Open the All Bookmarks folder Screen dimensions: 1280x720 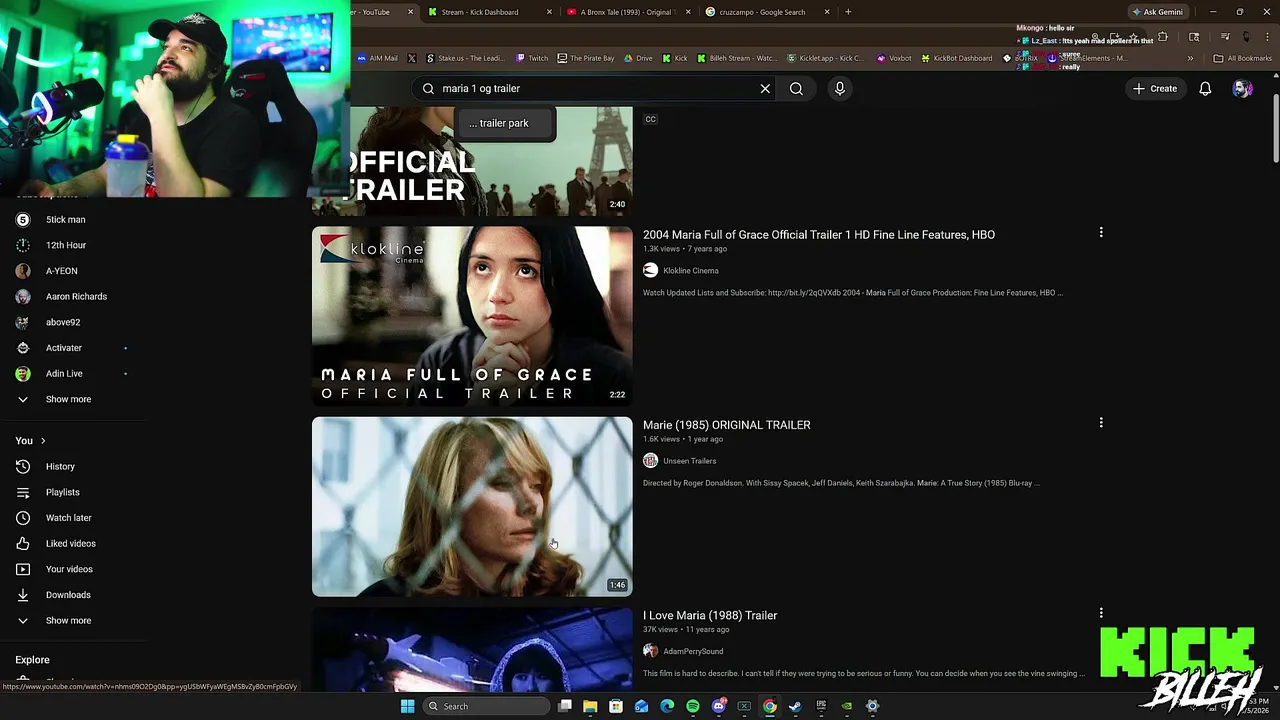point(1242,58)
